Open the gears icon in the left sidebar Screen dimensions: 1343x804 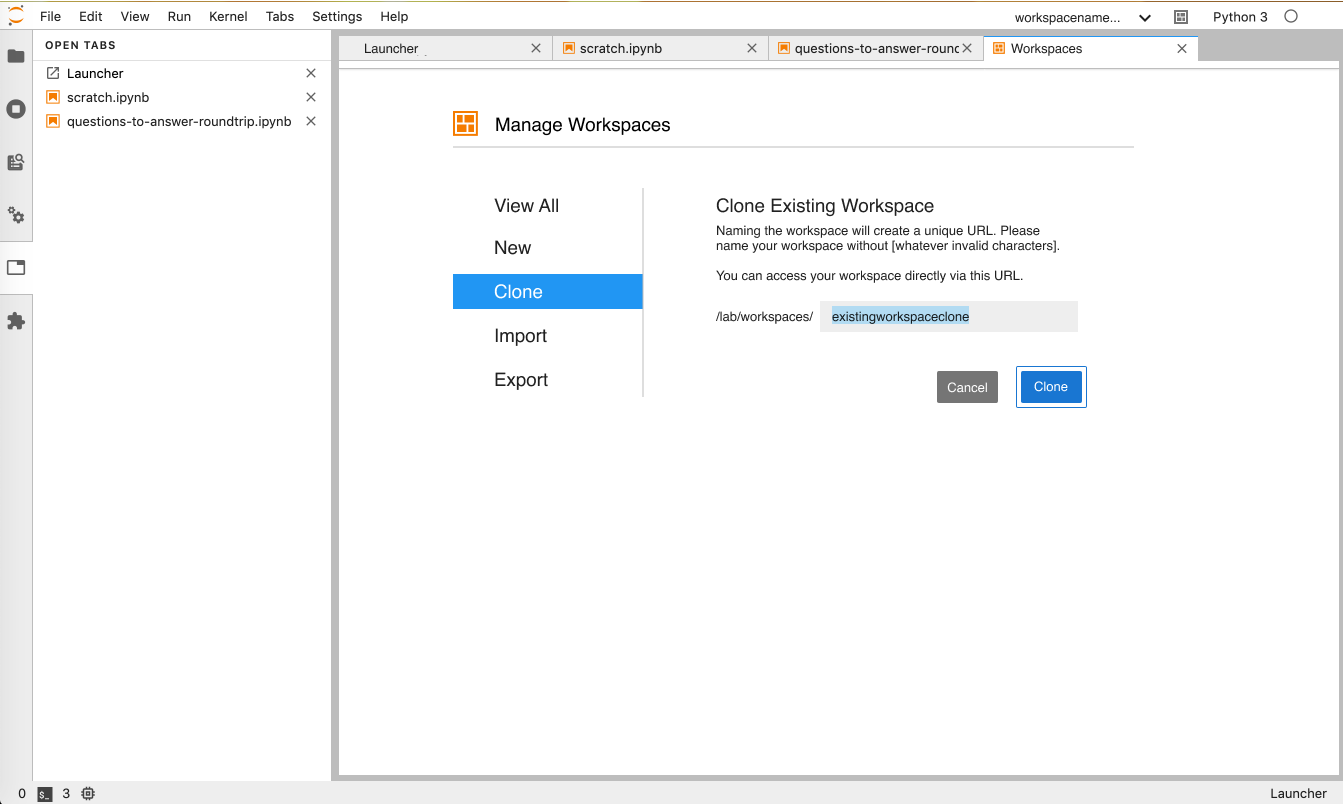tap(16, 215)
